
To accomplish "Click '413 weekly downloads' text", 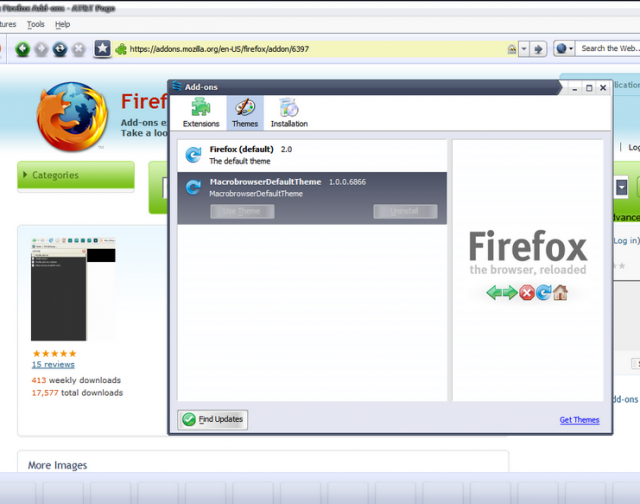I will click(76, 380).
